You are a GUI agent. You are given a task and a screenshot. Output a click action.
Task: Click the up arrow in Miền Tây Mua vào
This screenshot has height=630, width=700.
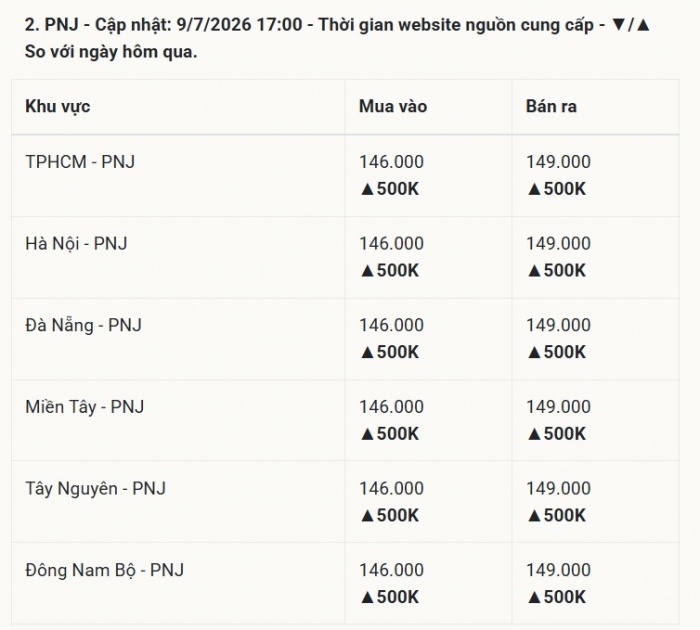click(367, 434)
